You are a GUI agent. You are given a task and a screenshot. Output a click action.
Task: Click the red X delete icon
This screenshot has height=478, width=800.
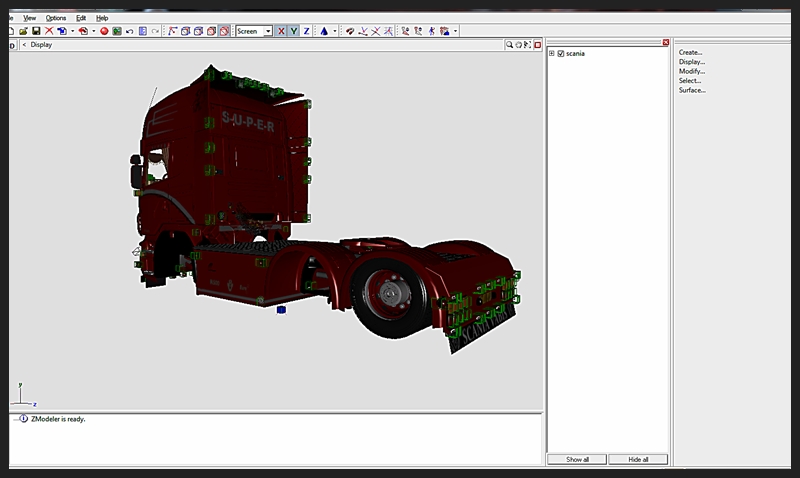(49, 31)
